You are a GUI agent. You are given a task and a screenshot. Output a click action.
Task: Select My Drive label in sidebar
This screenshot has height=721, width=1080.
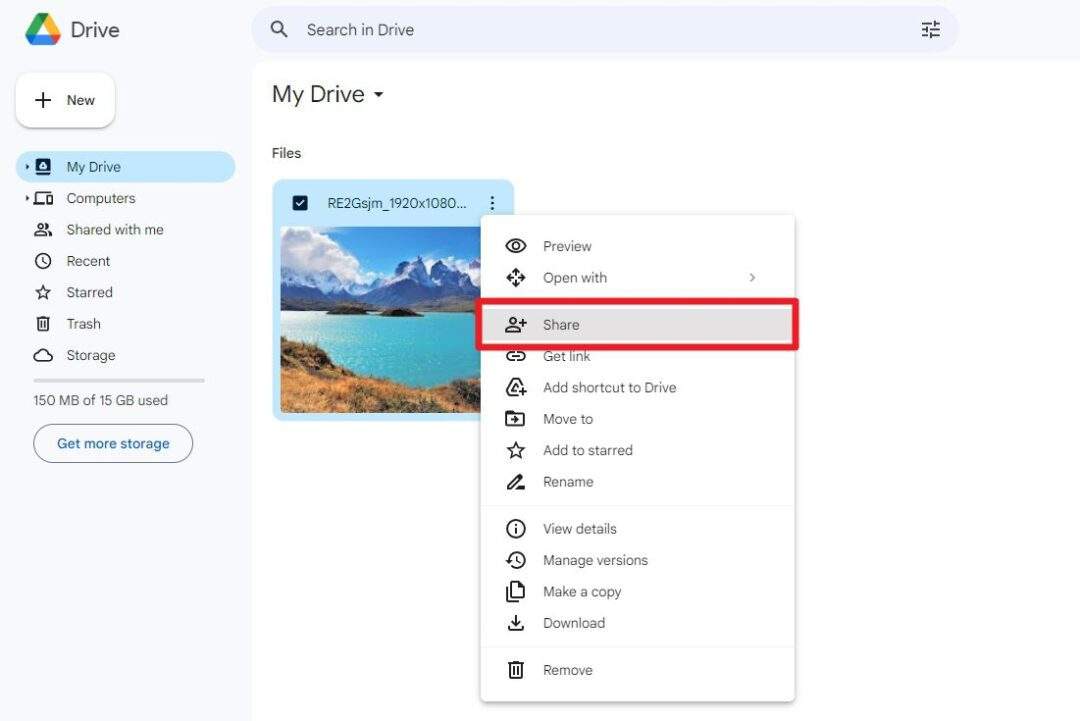coord(94,167)
